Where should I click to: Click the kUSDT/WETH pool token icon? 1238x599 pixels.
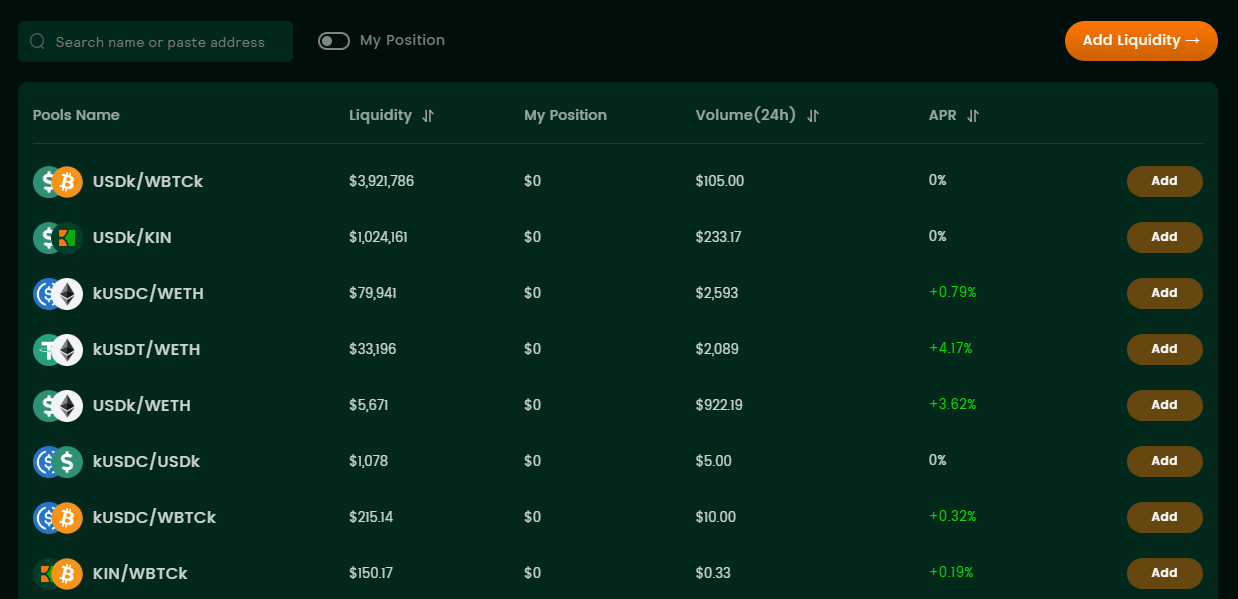[x=57, y=349]
